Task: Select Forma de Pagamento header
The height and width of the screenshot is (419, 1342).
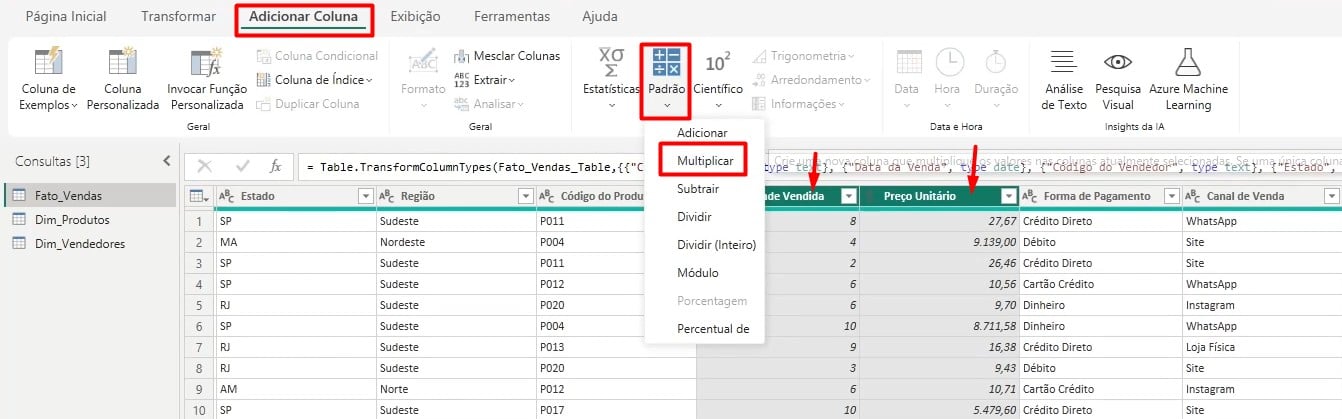Action: click(x=1100, y=196)
